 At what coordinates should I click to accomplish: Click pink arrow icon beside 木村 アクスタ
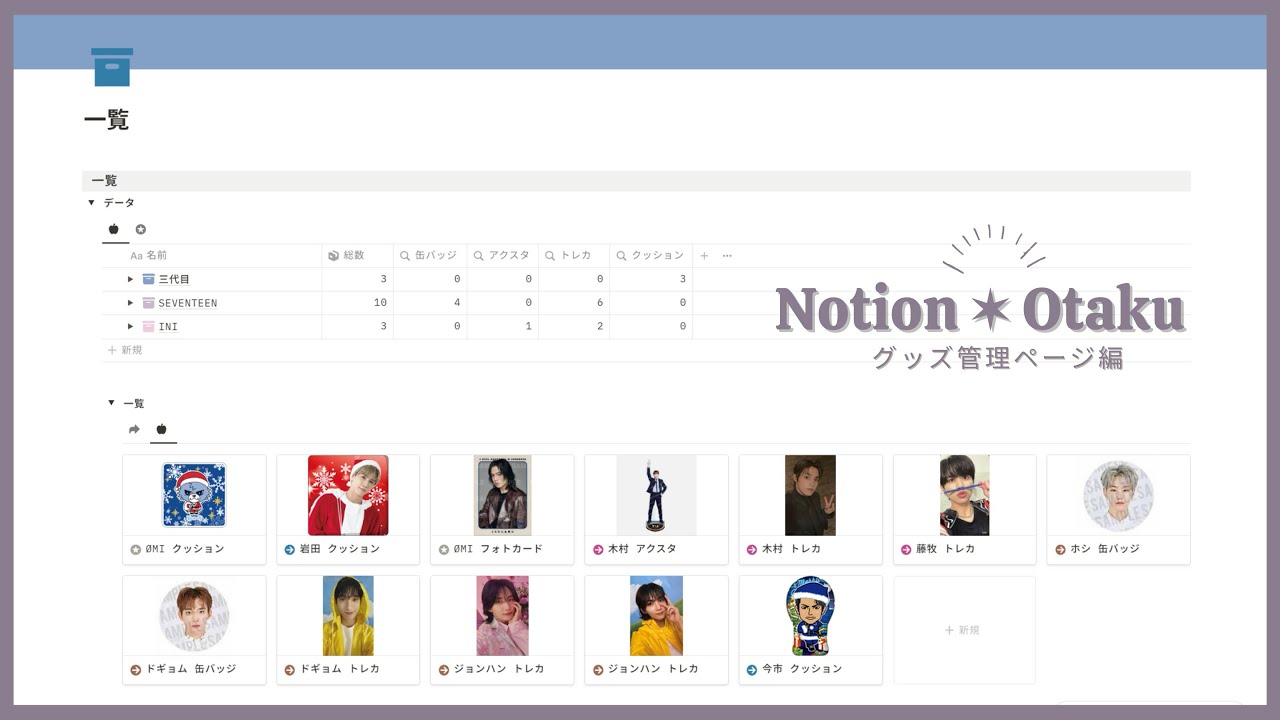[x=598, y=549]
